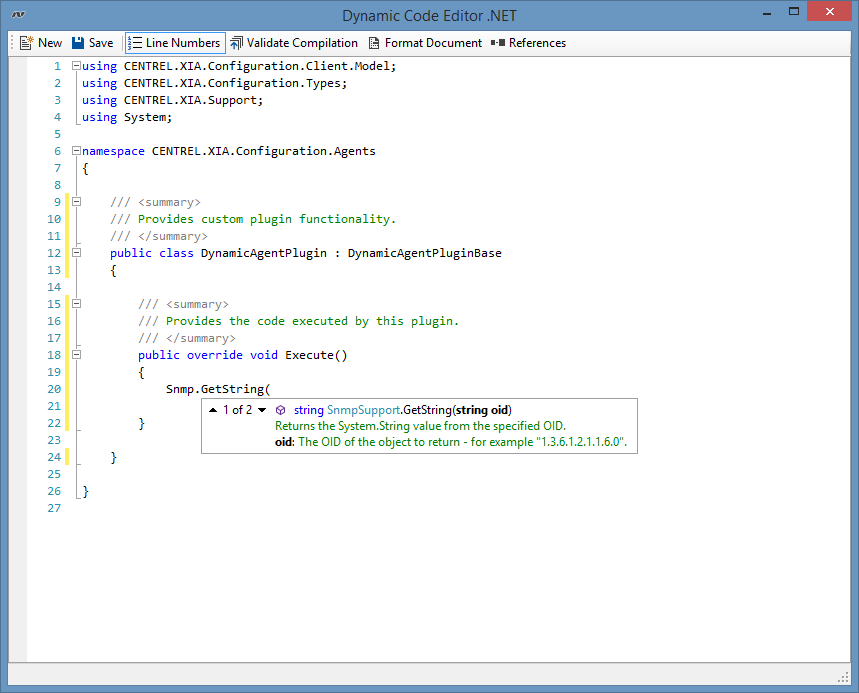Show next overload with down arrow

(262, 410)
